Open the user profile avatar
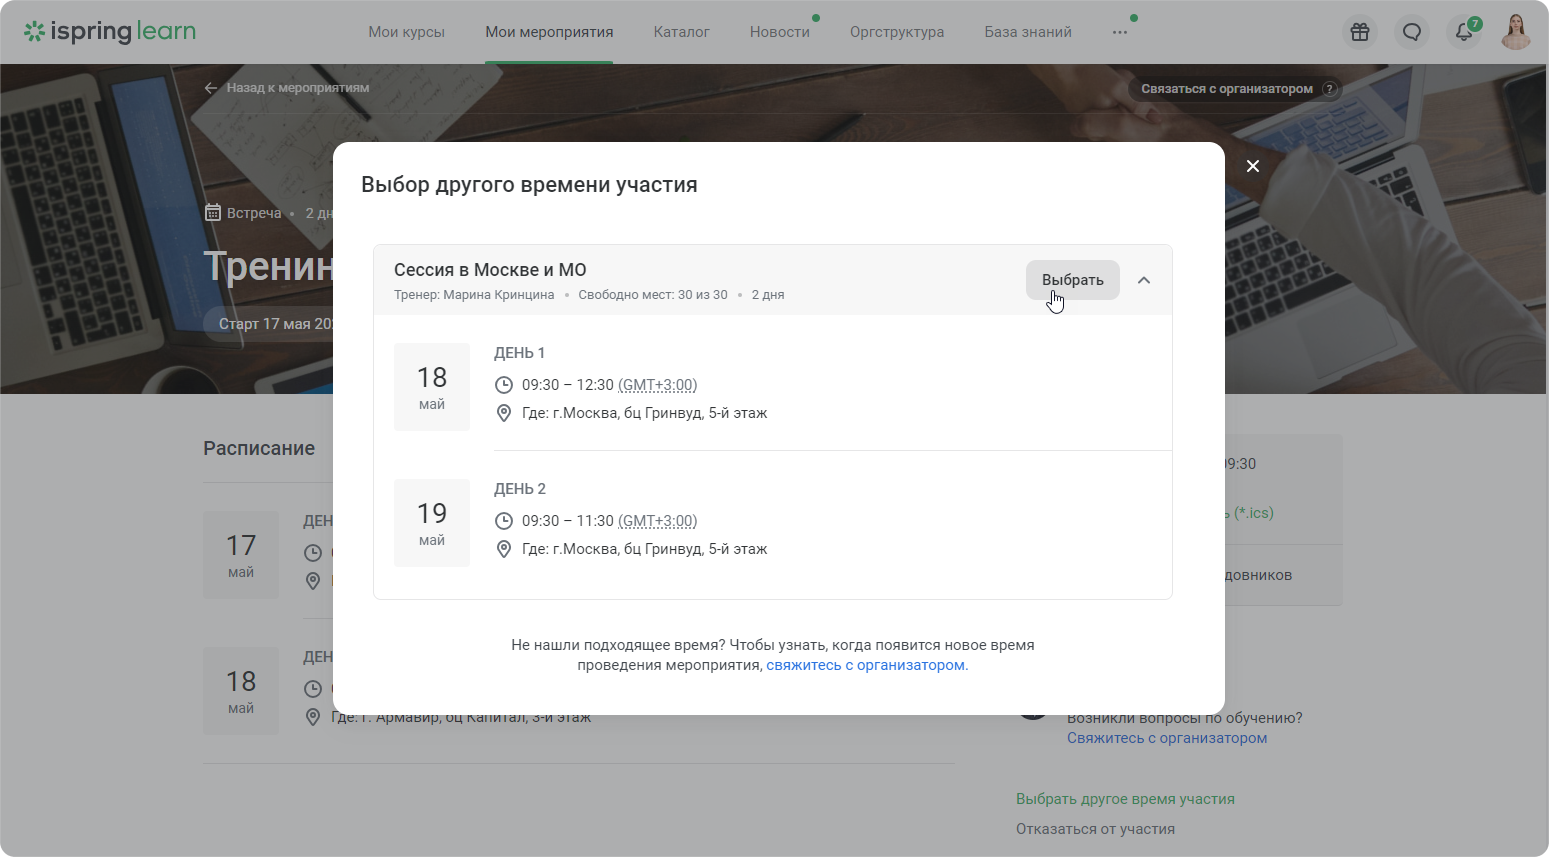 pos(1516,32)
